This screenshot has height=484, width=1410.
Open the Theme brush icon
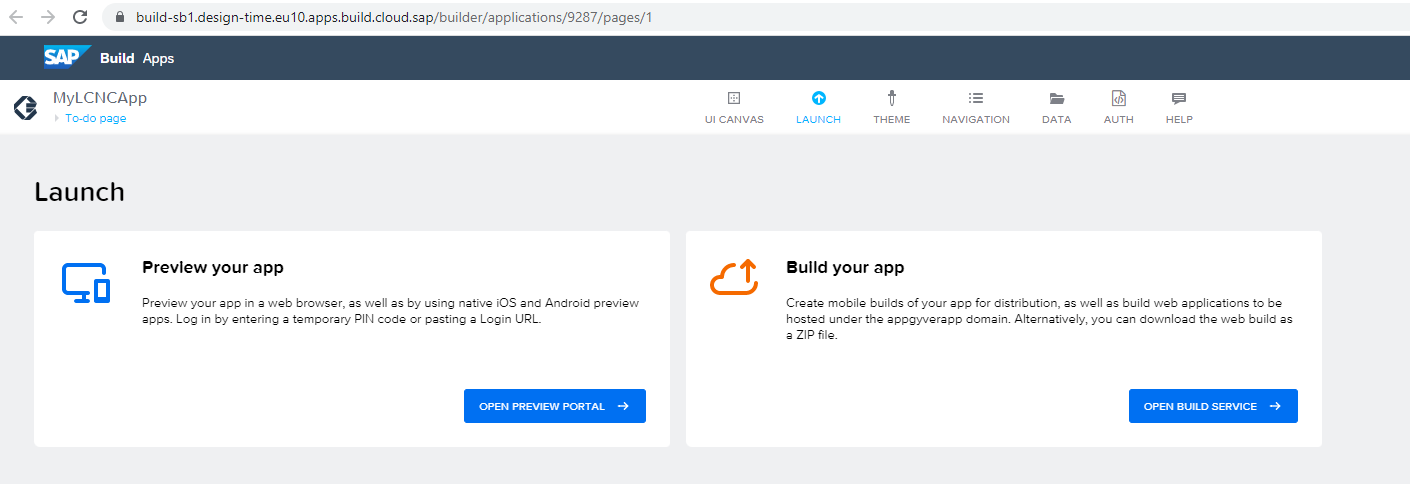891,98
